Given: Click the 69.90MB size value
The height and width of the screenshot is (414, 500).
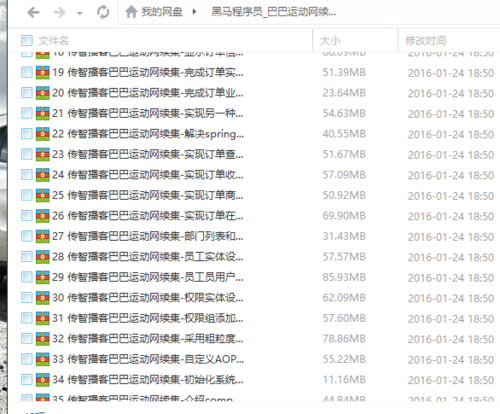Looking at the screenshot, I should tap(344, 216).
